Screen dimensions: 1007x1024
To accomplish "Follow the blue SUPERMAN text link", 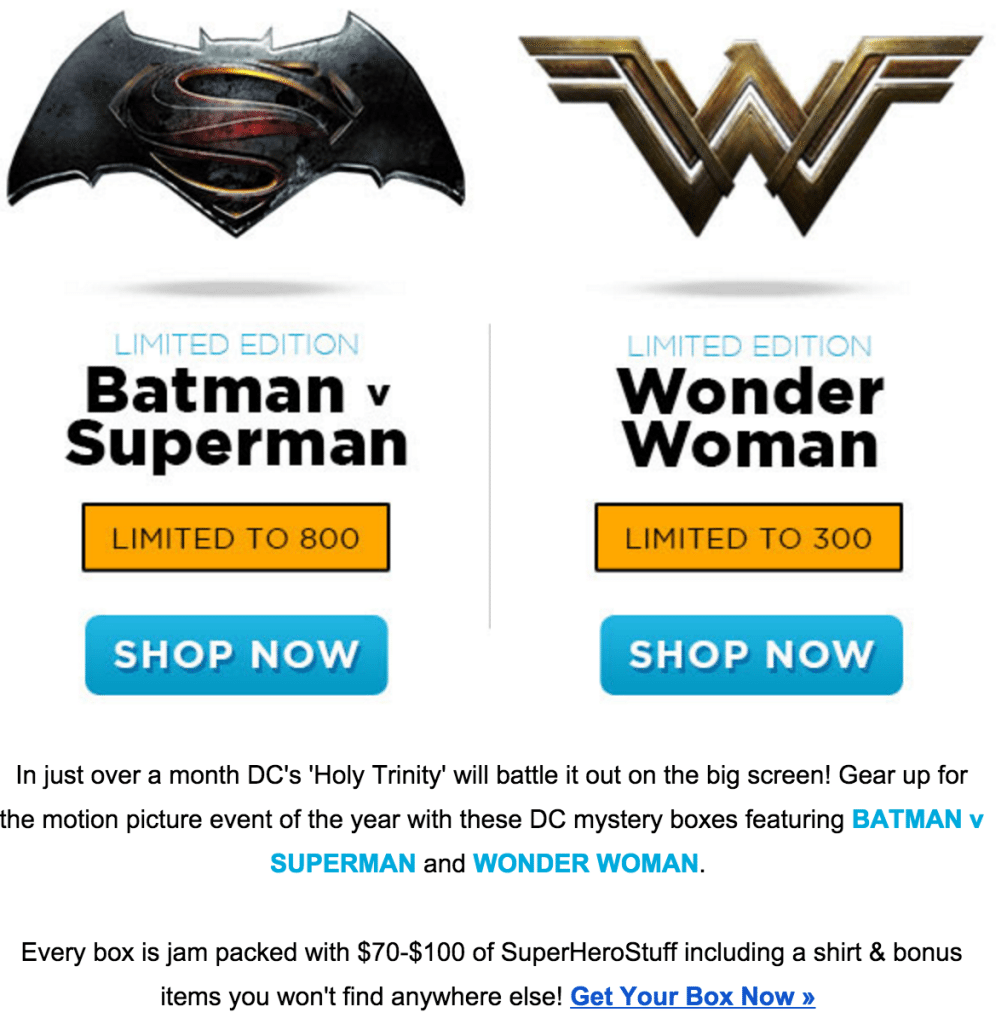I will pos(343,863).
